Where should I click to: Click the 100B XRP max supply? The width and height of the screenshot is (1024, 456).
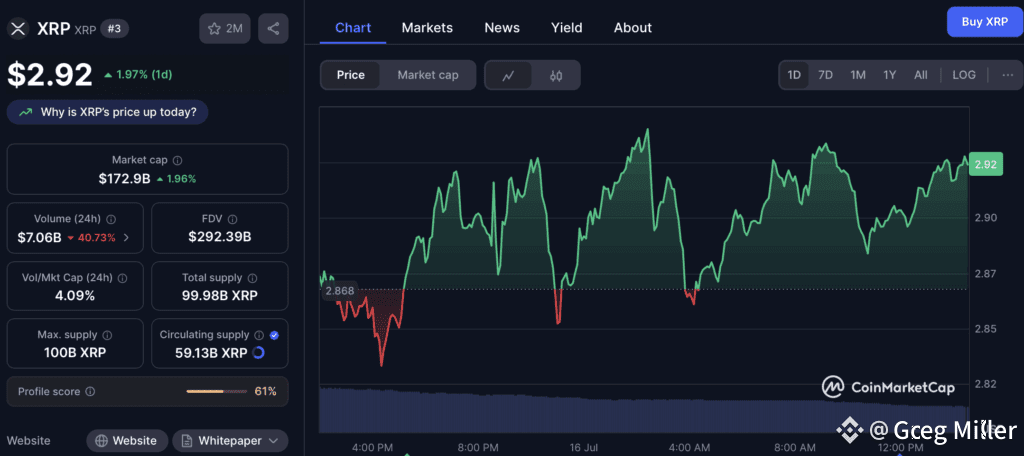pyautogui.click(x=76, y=353)
